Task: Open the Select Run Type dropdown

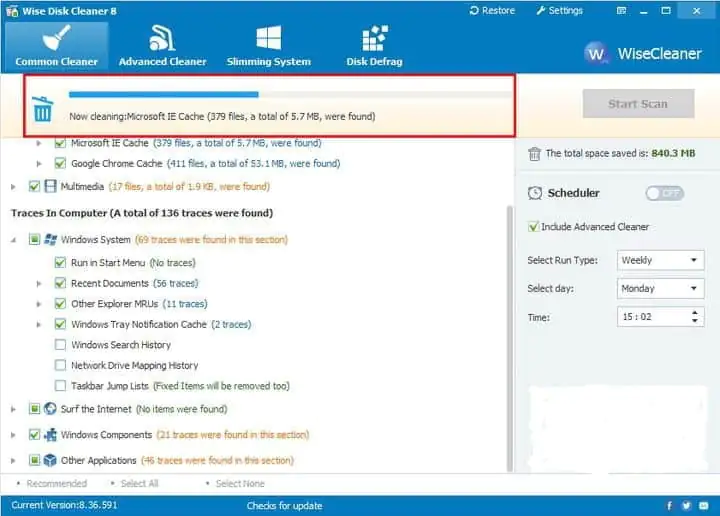Action: (x=661, y=260)
